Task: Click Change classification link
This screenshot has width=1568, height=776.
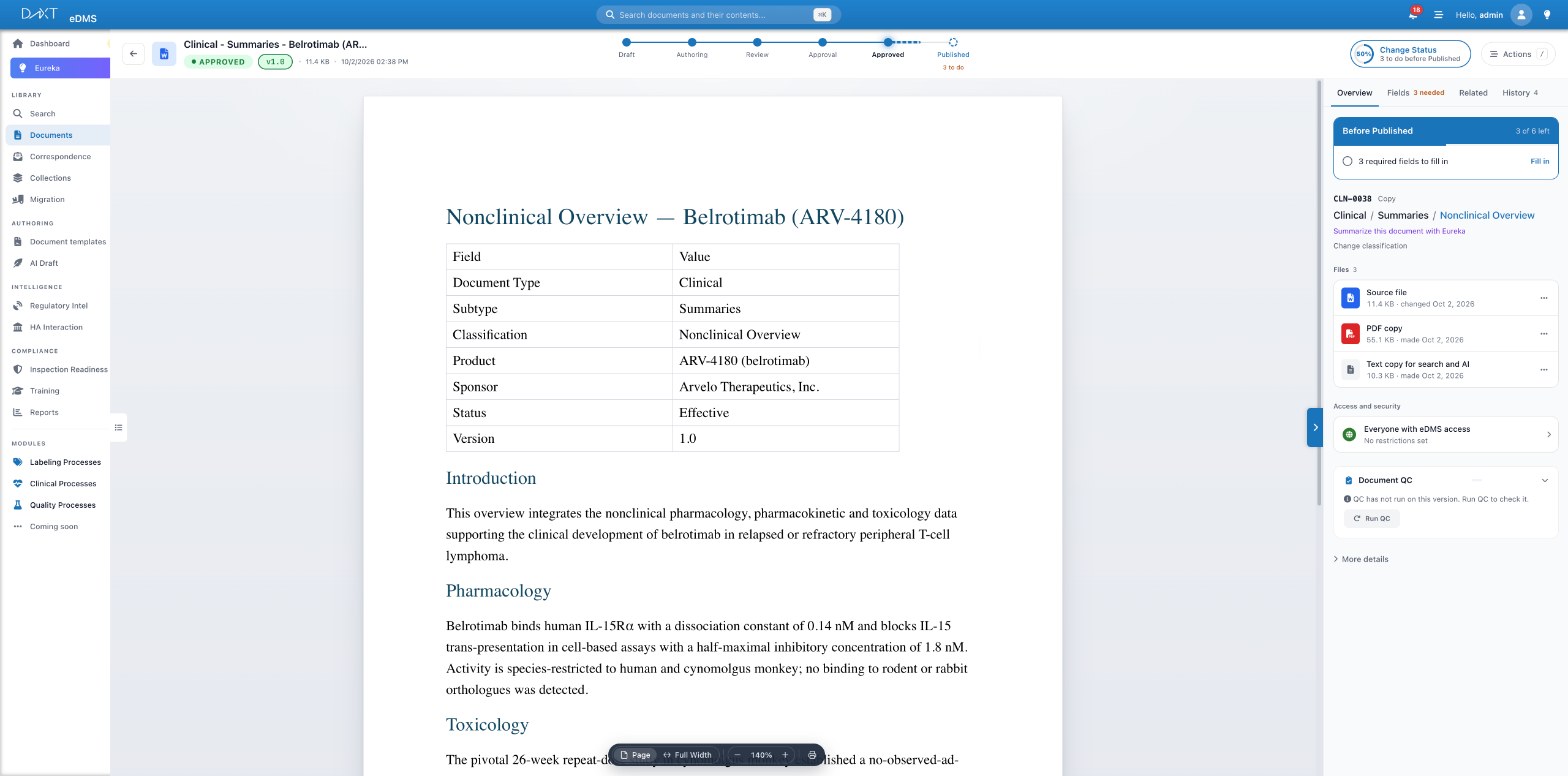Action: (x=1369, y=246)
